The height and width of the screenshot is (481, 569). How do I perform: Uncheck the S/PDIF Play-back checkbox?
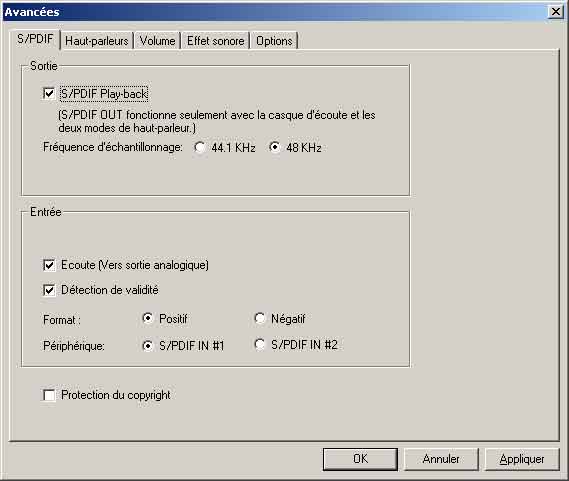click(x=49, y=94)
